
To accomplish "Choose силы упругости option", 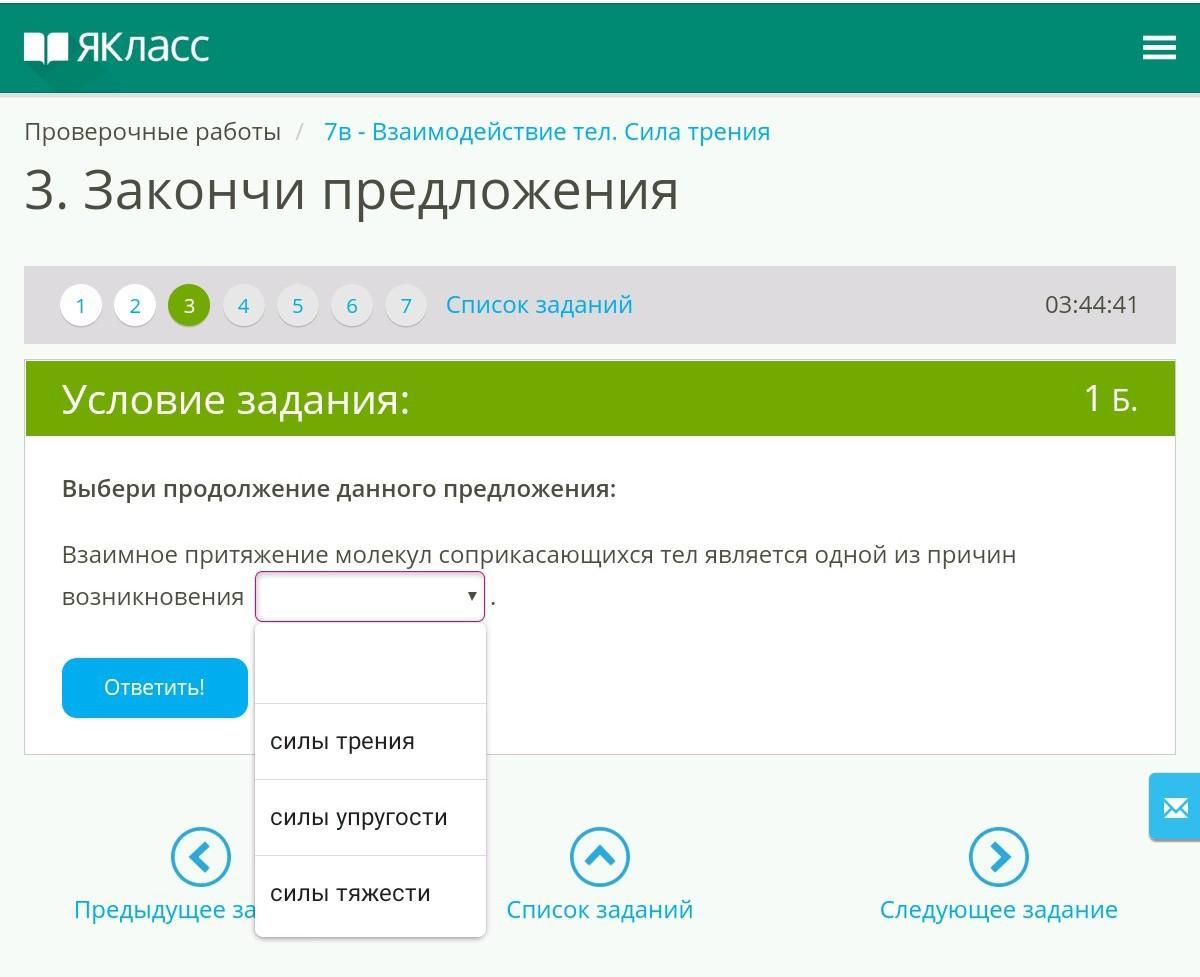I will 371,818.
